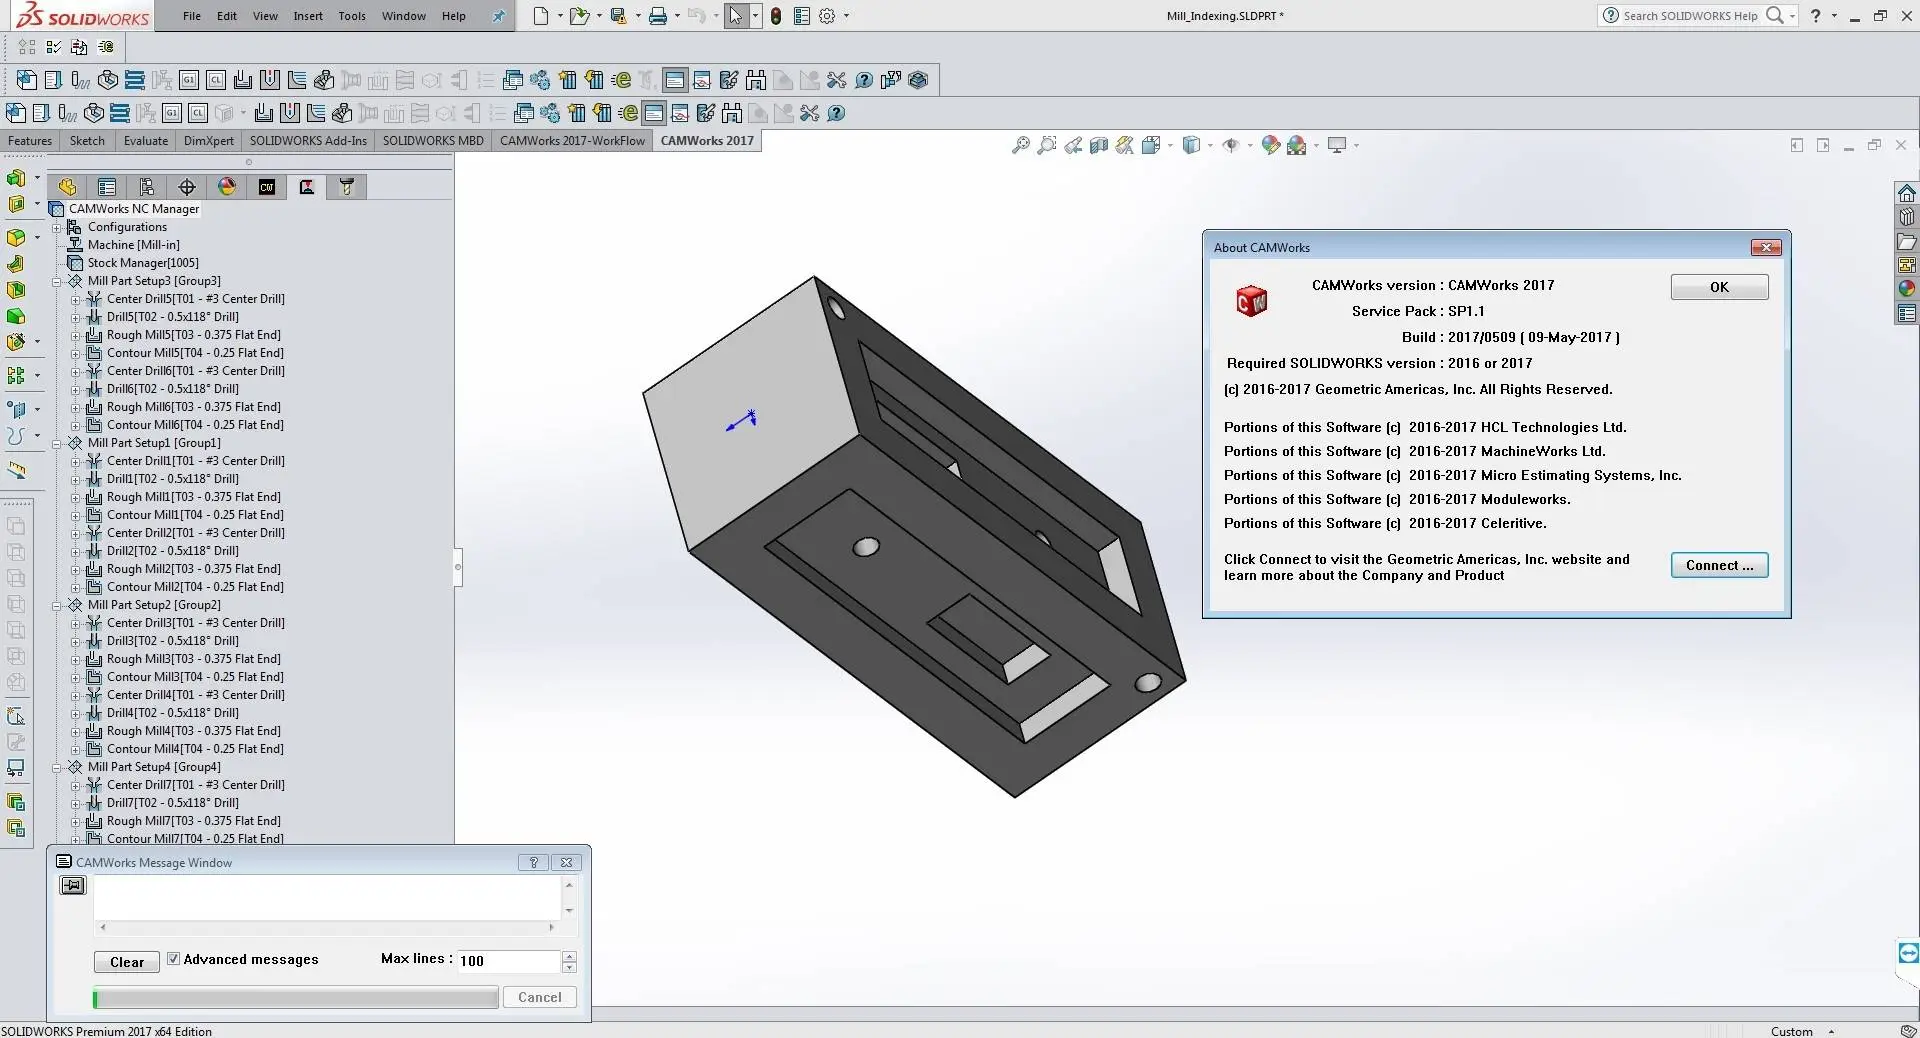Collapse Mill Part Setup3 [Group3] node
This screenshot has height=1038, width=1920.
coord(57,281)
